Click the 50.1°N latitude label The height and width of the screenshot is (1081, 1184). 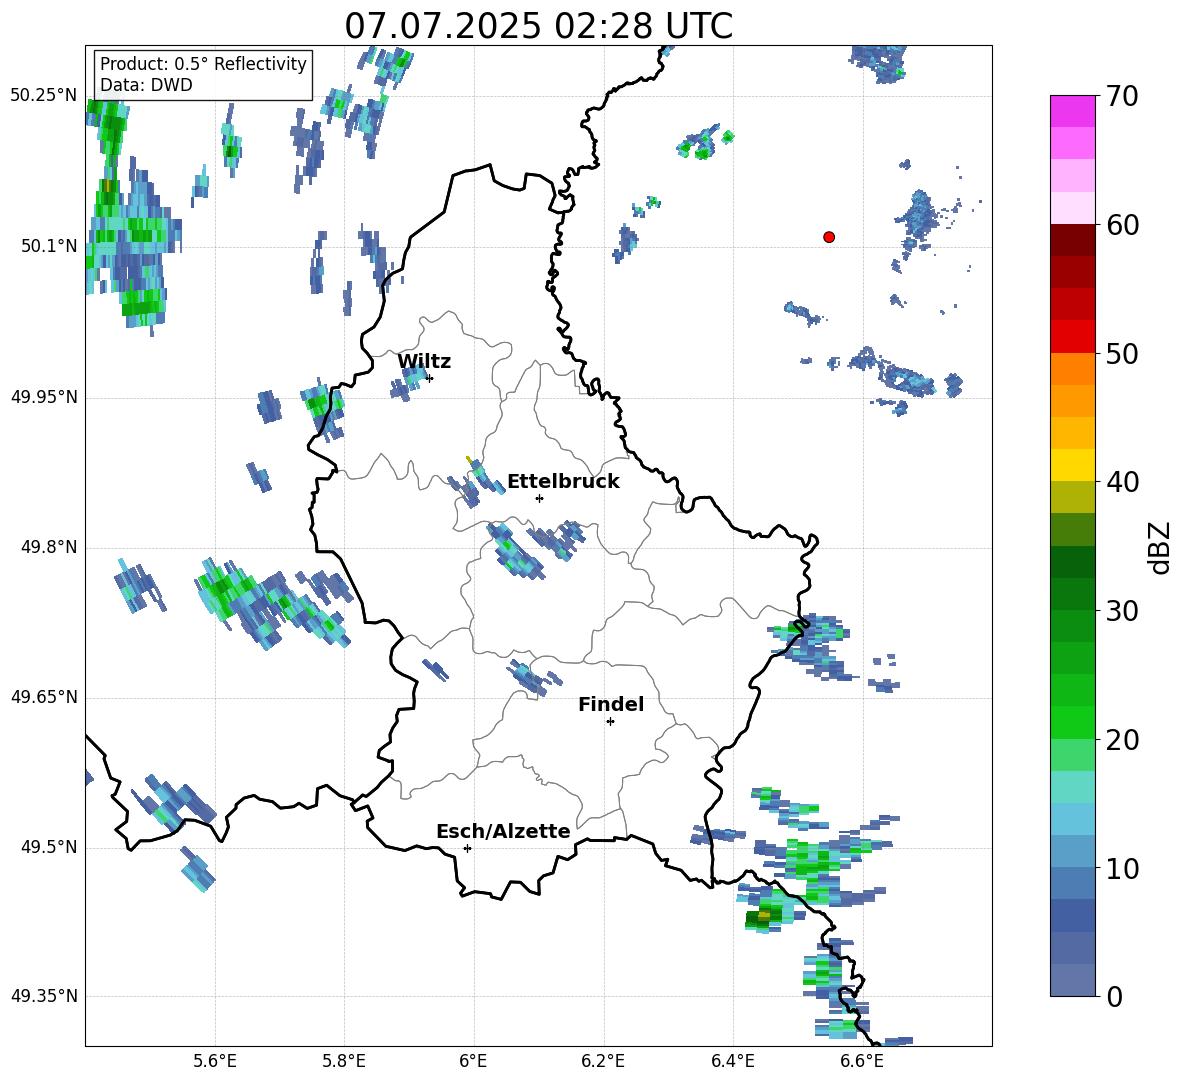48,246
